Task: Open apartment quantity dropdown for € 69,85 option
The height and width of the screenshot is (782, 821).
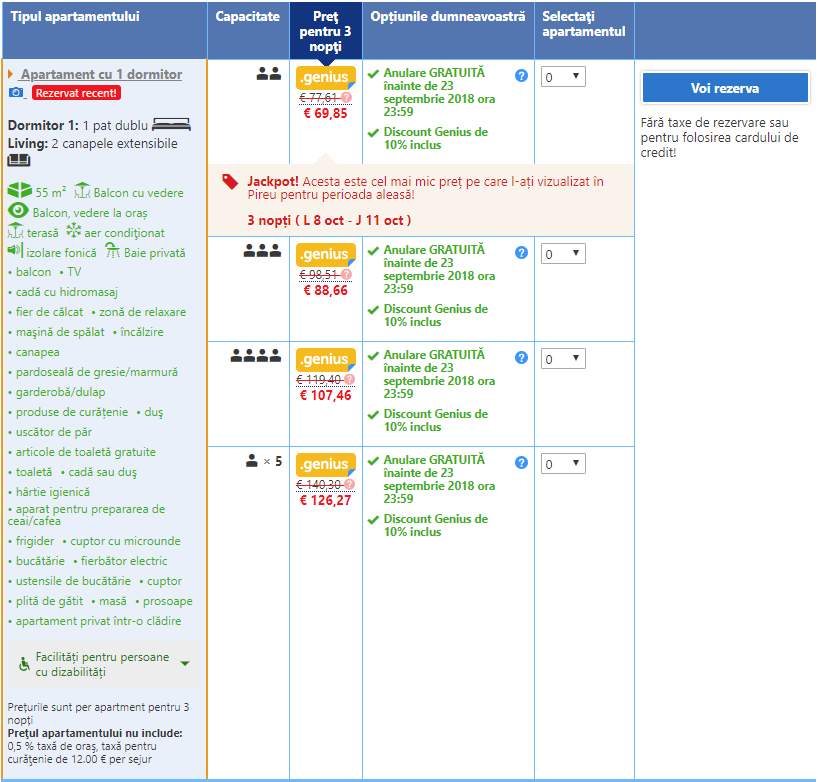Action: pyautogui.click(x=562, y=77)
